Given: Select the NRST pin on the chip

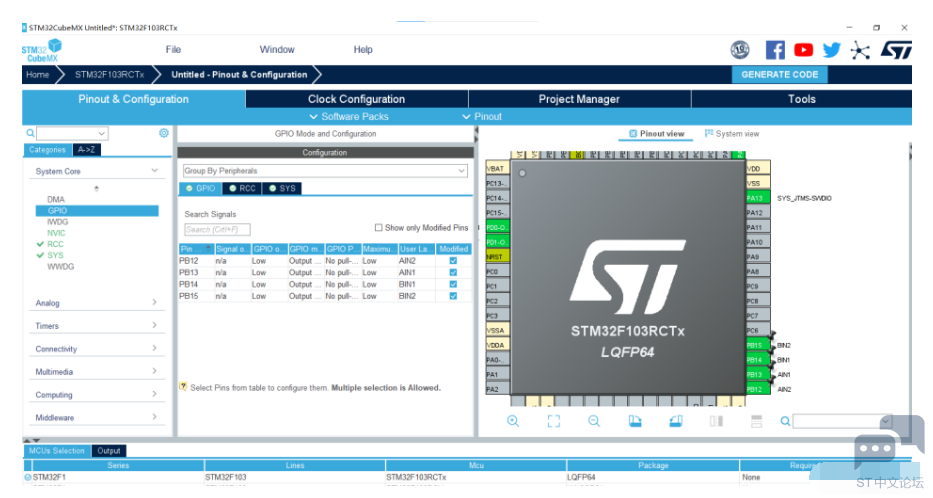Looking at the screenshot, I should (497, 257).
